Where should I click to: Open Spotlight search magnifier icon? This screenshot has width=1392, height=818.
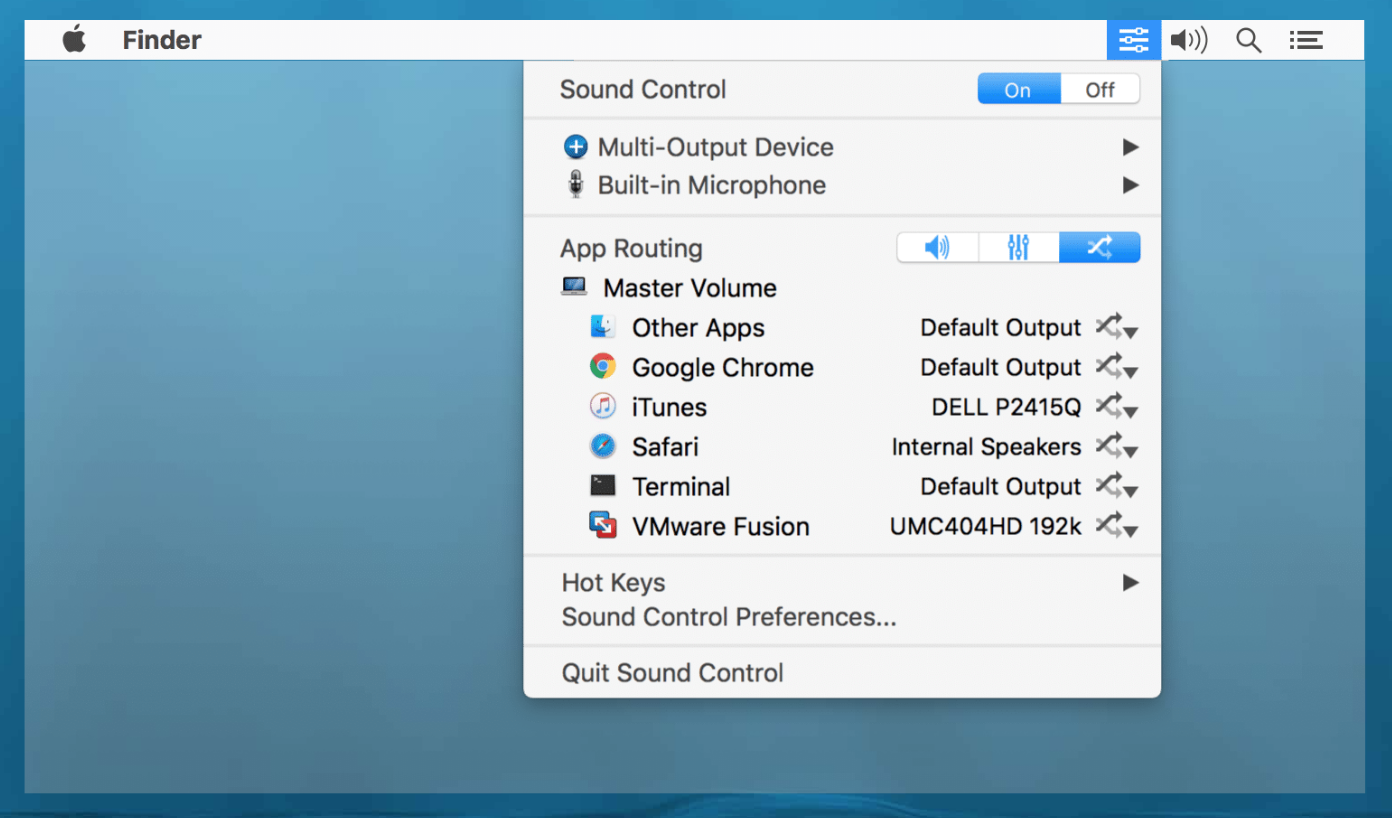pos(1248,40)
